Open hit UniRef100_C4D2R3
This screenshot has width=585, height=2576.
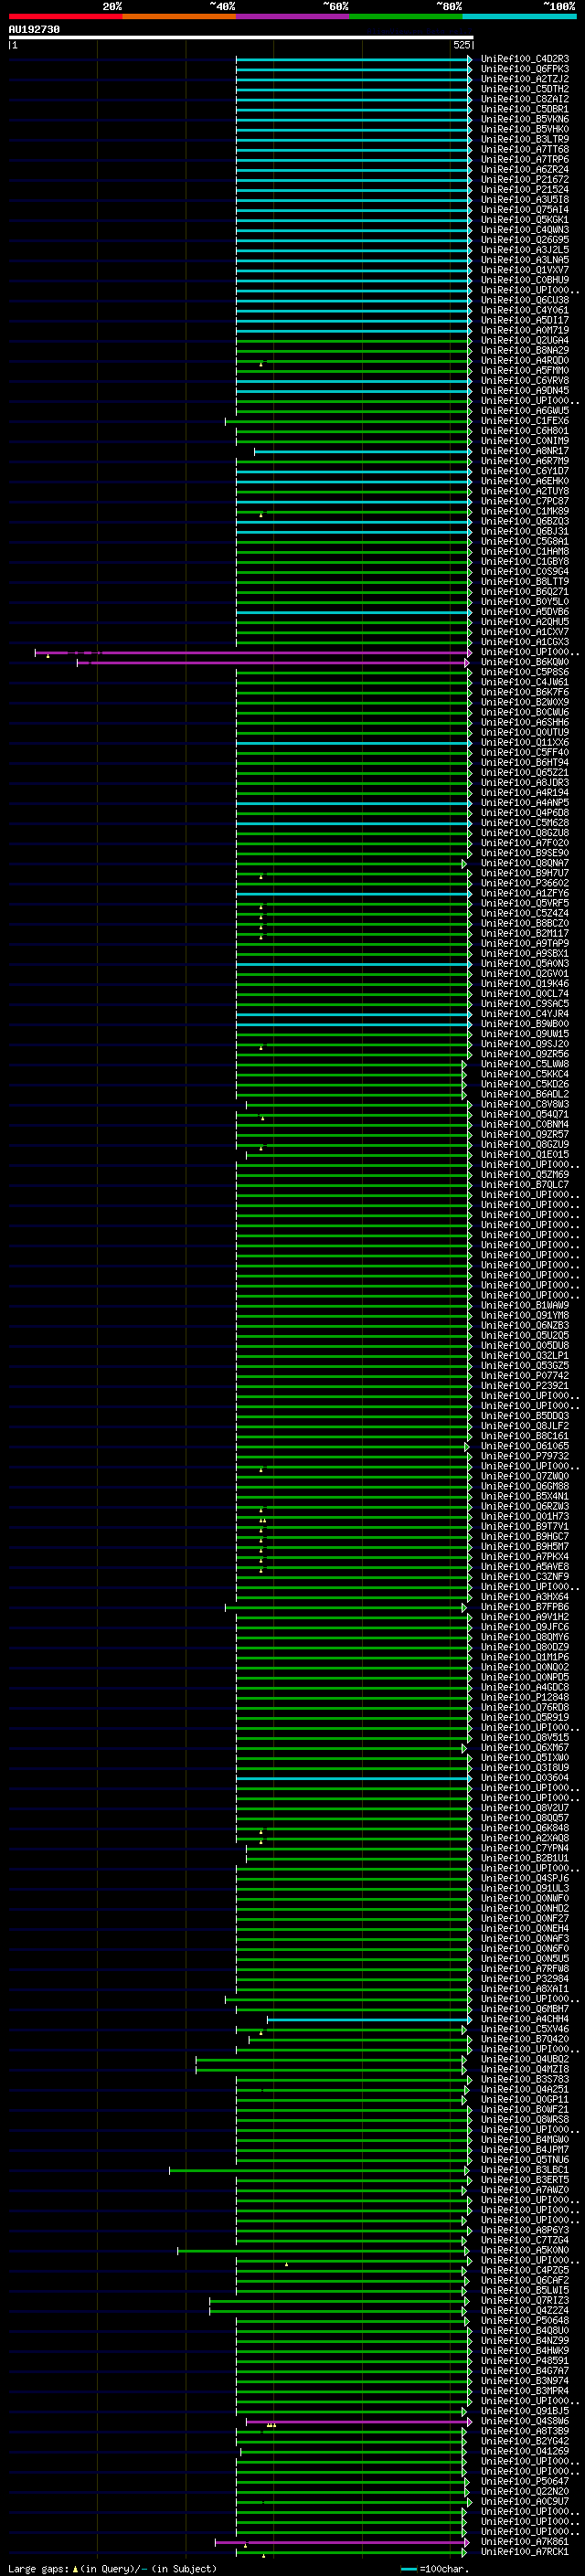[525, 59]
